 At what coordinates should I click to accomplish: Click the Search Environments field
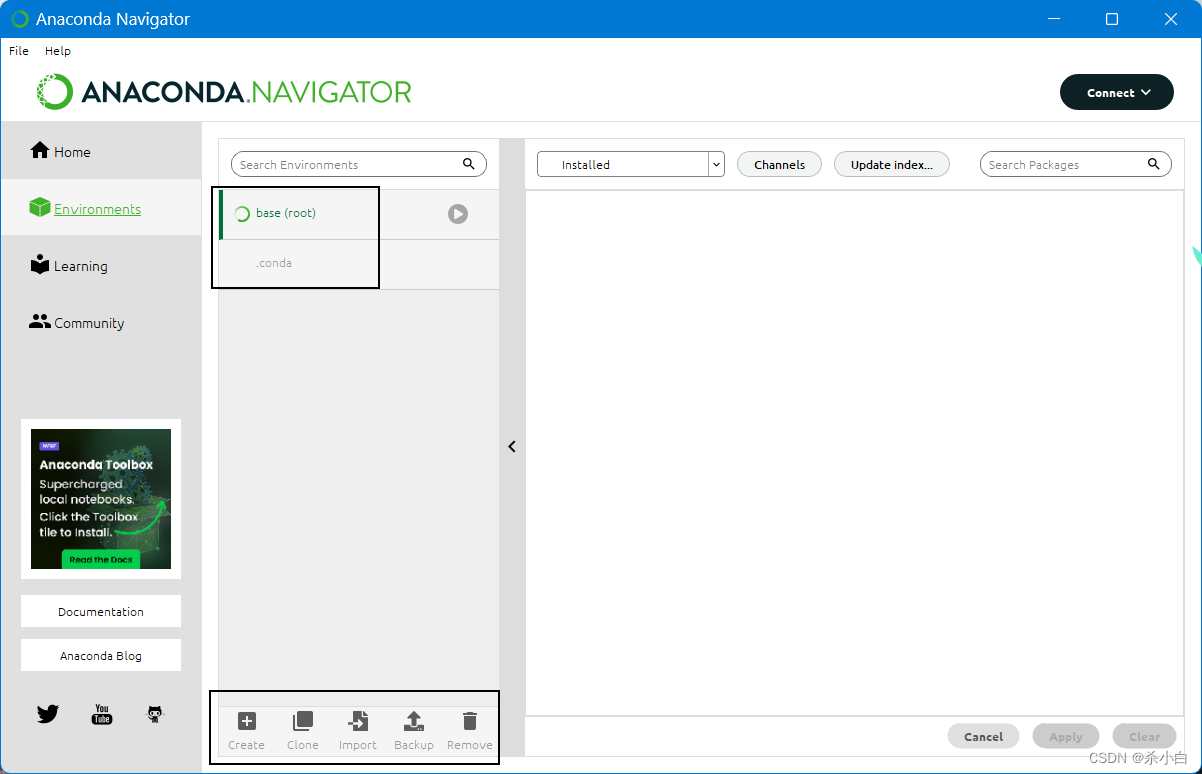pyautogui.click(x=359, y=164)
